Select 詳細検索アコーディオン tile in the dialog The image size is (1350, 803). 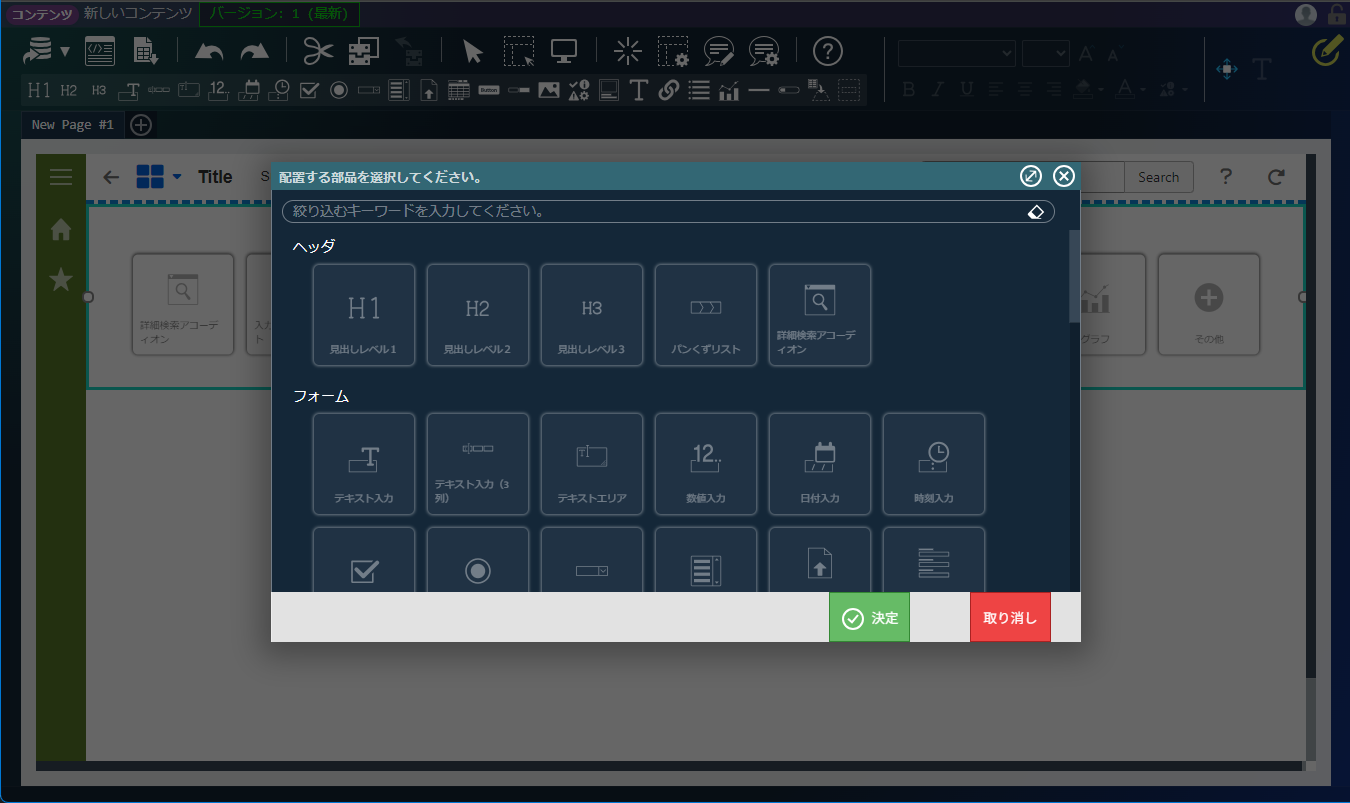(x=820, y=315)
